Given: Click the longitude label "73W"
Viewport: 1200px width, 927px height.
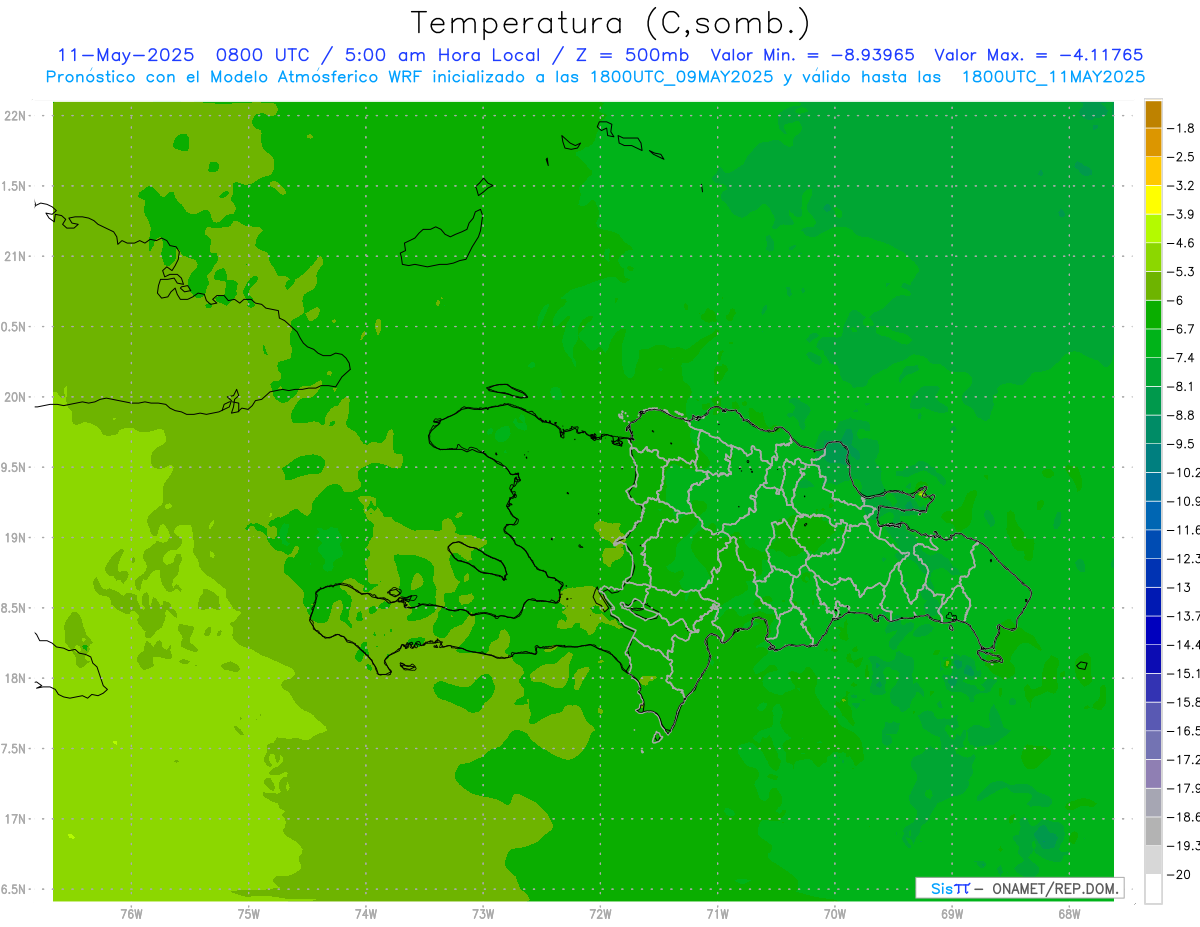Looking at the screenshot, I should click(483, 913).
